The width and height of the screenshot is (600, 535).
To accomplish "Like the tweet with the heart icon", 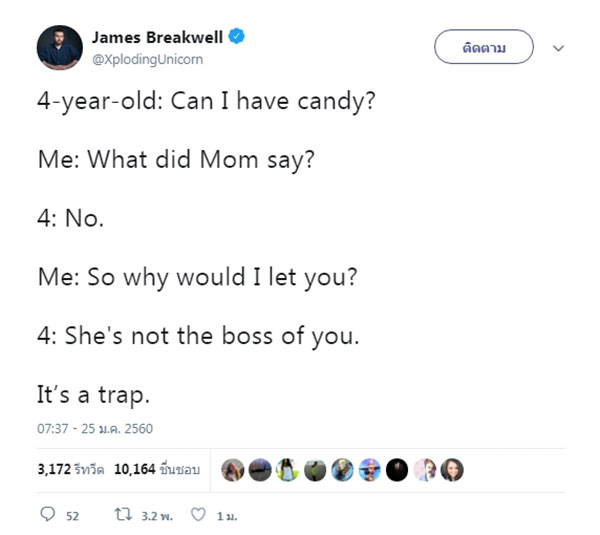I will tap(197, 515).
